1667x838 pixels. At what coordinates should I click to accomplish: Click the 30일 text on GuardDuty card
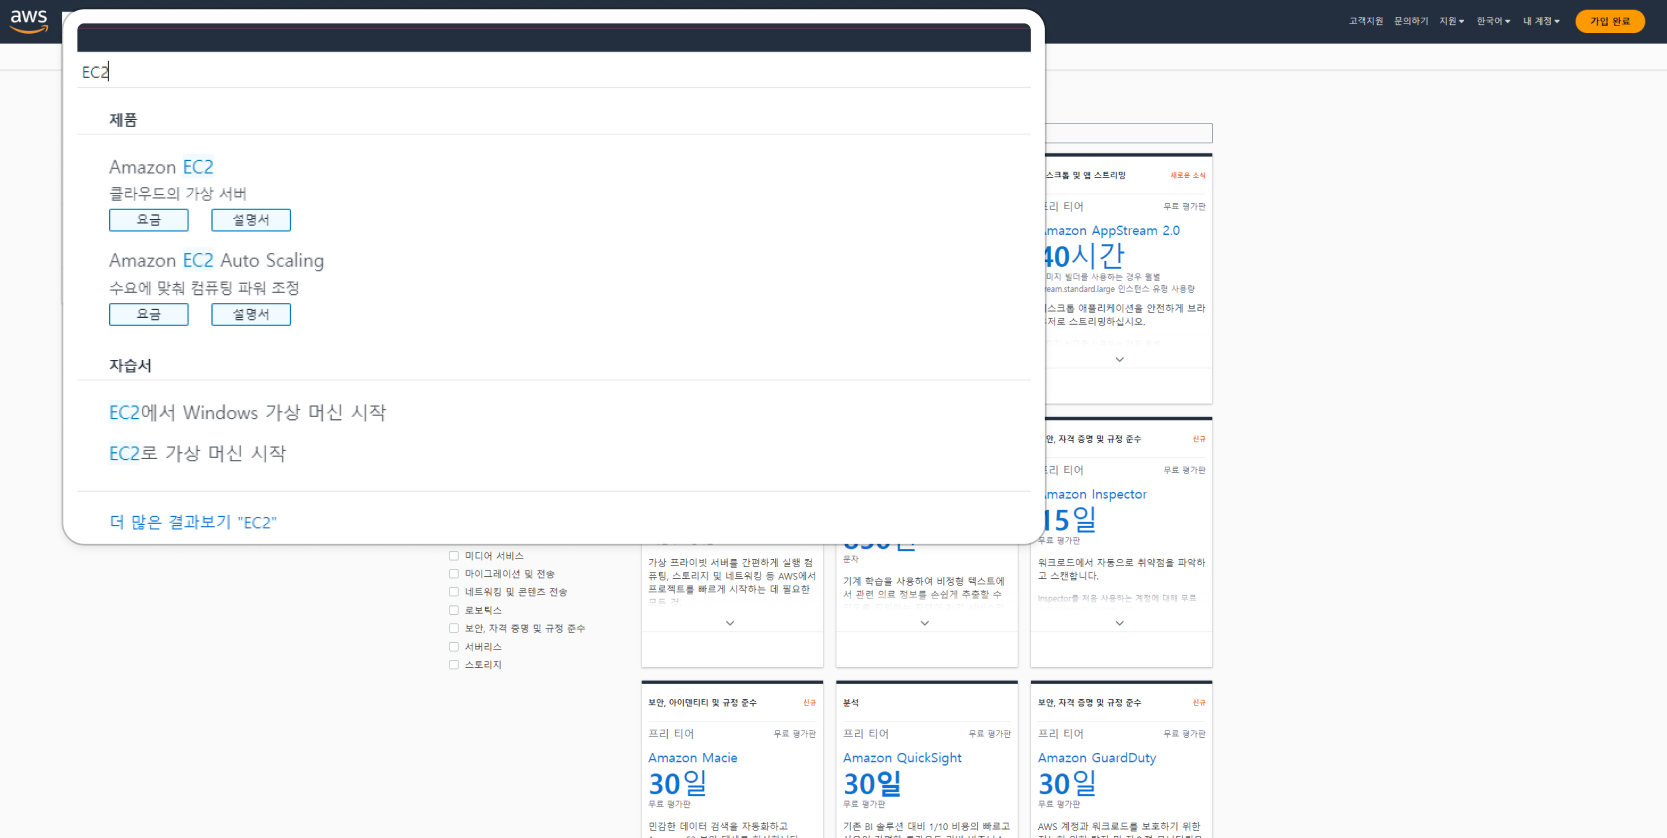[x=1068, y=784]
